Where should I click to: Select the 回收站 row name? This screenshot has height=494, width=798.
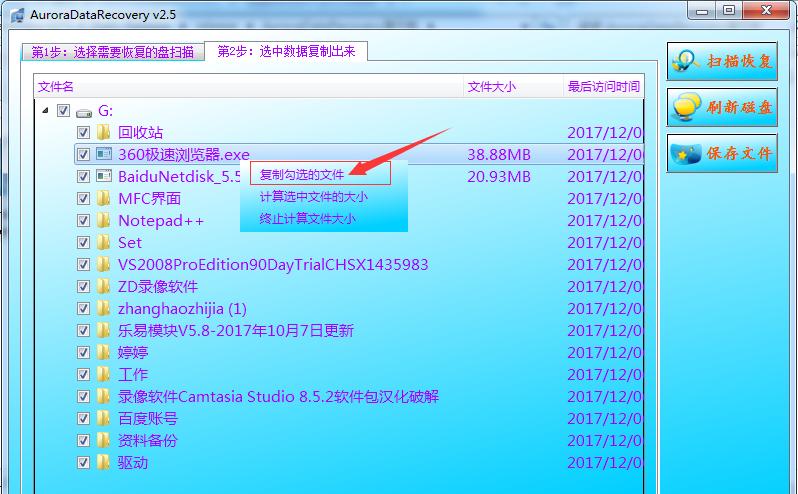point(140,132)
